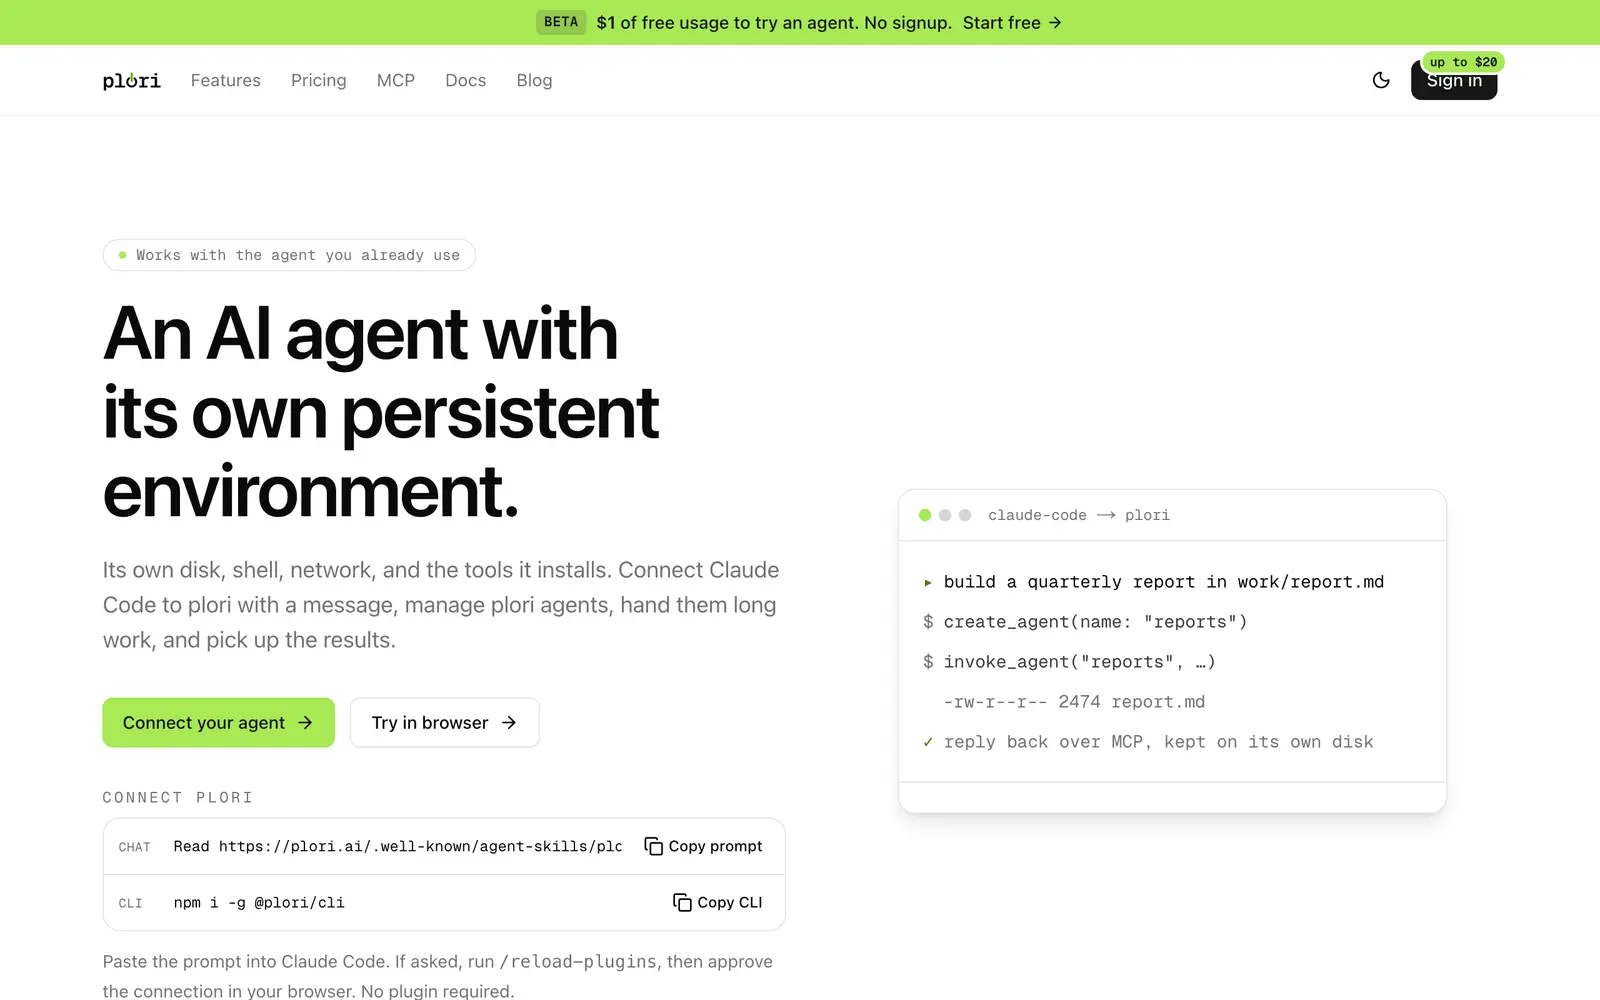Click 'claude-code' in the terminal title
1600x1000 pixels.
1037,515
